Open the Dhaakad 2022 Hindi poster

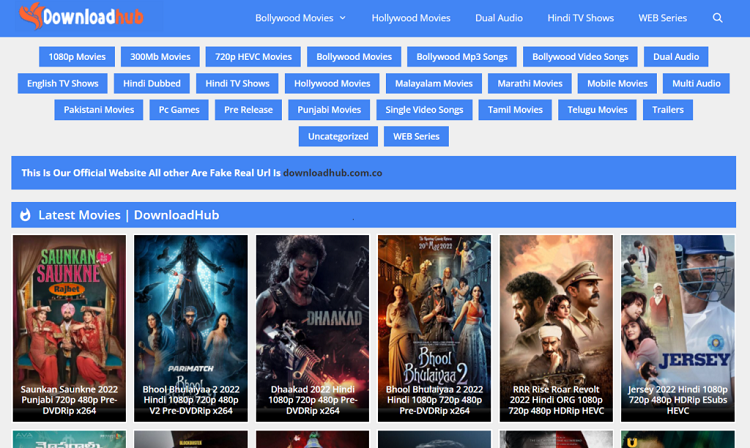[x=312, y=328]
